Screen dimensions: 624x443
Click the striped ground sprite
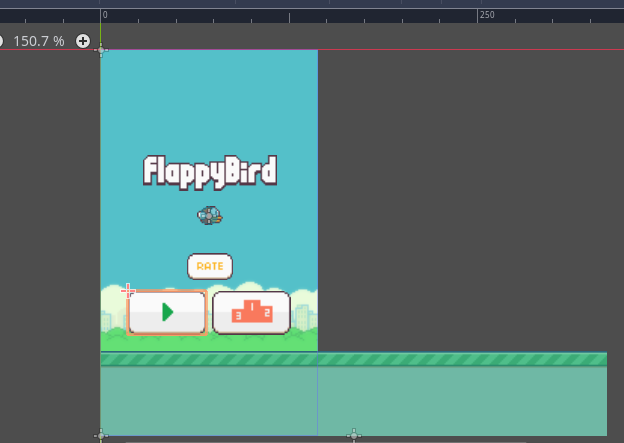pyautogui.click(x=354, y=394)
